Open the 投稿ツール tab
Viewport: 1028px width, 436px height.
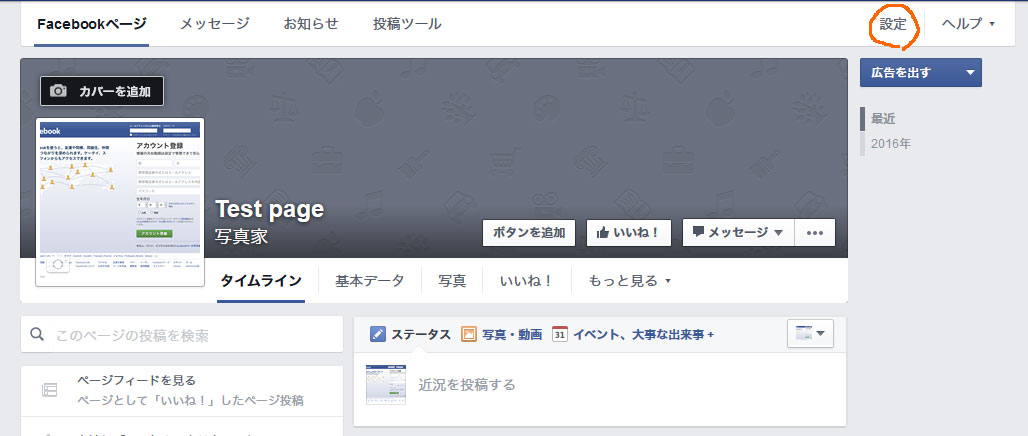[x=407, y=24]
